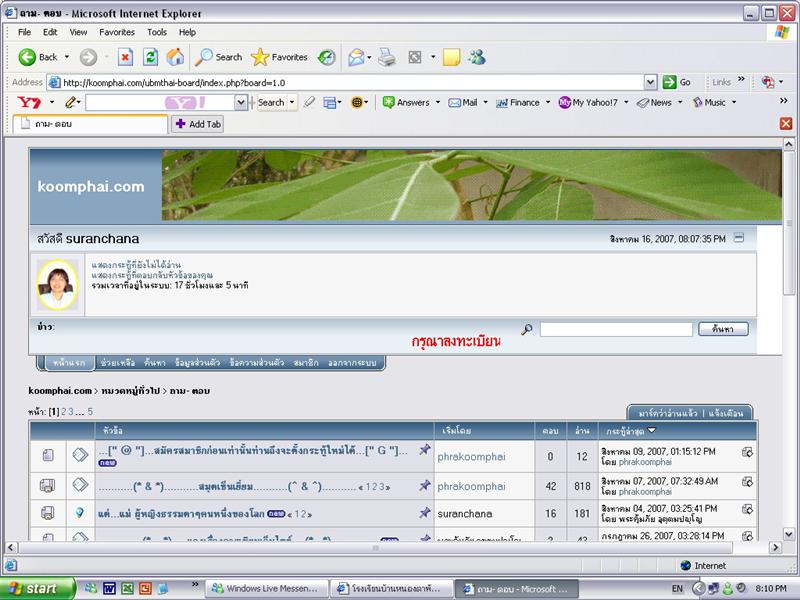Open the File menu

point(24,32)
